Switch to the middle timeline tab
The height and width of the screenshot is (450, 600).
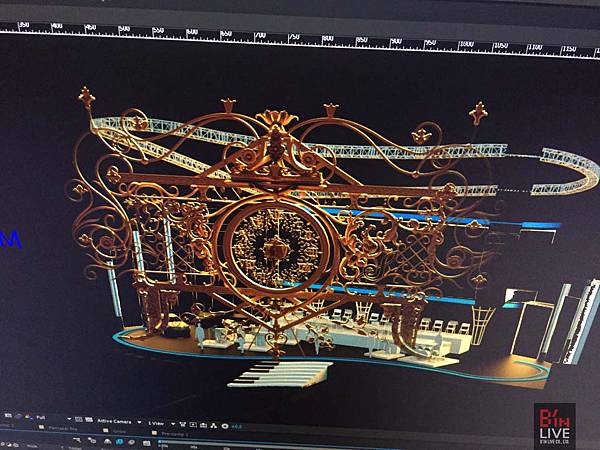[115, 431]
